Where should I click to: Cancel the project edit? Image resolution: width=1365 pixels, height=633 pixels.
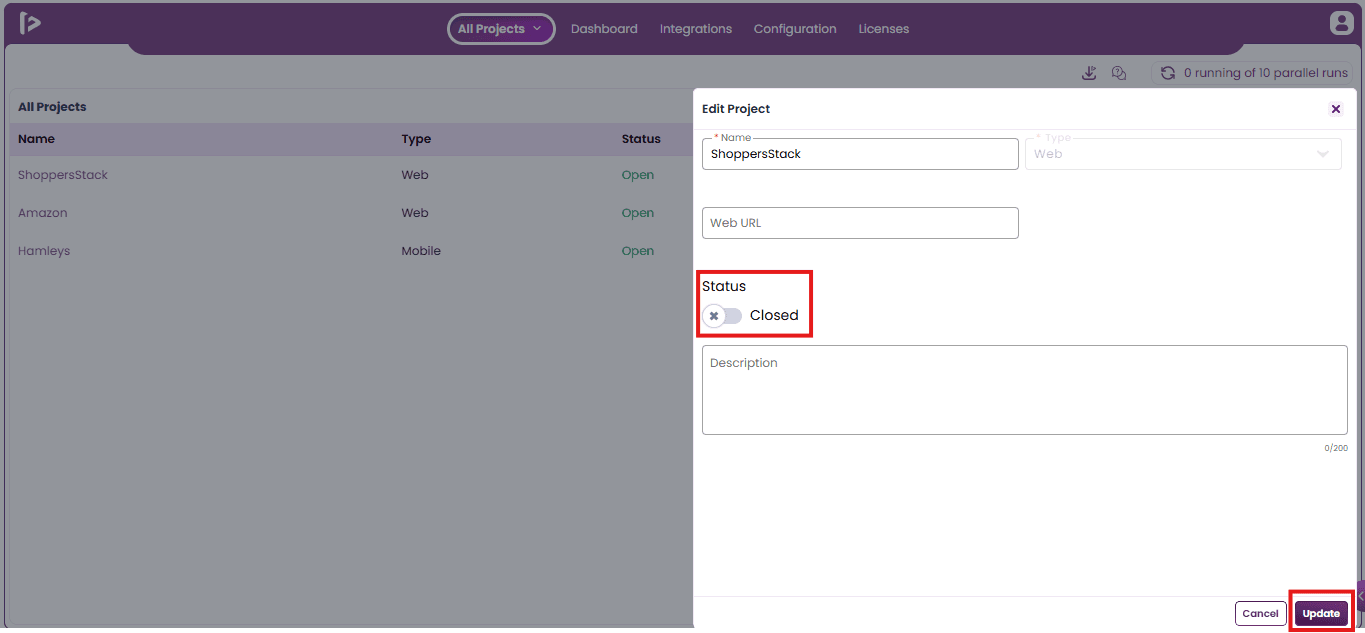1261,613
